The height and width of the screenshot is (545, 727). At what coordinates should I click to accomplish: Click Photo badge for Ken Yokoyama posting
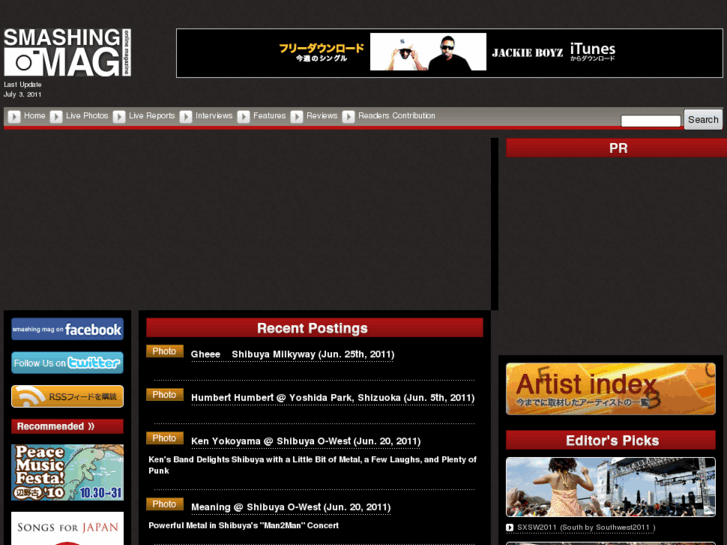[165, 438]
